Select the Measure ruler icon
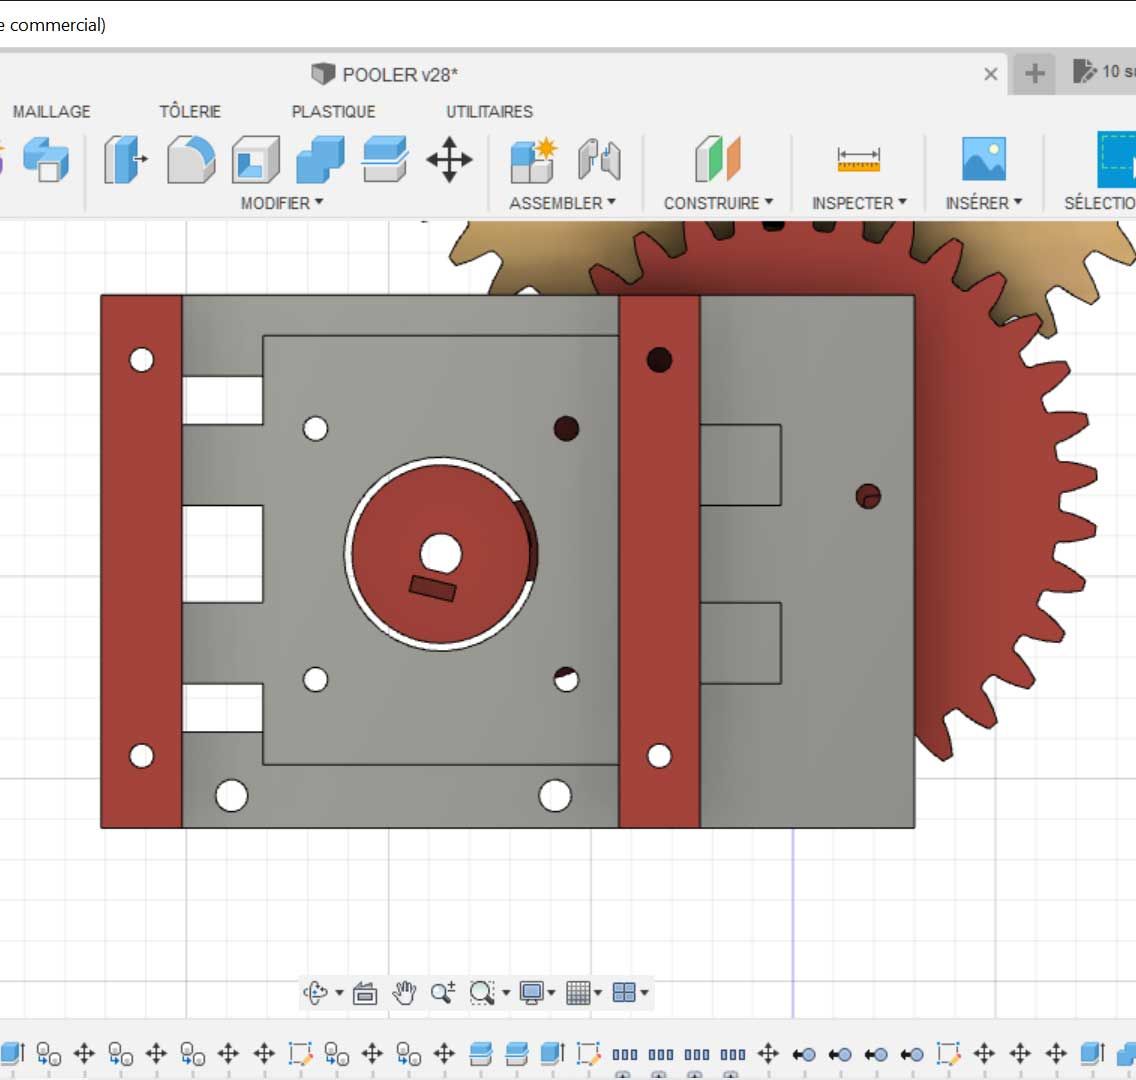The height and width of the screenshot is (1080, 1136). point(858,159)
